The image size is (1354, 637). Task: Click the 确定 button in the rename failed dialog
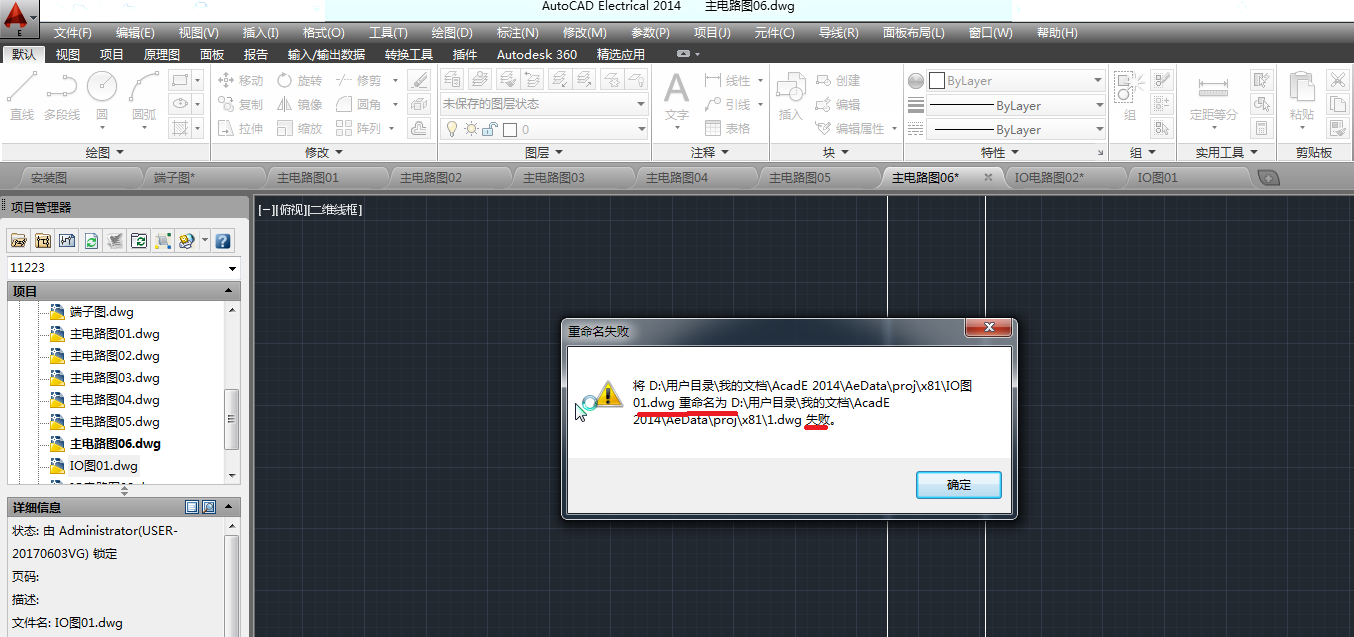[x=958, y=484]
